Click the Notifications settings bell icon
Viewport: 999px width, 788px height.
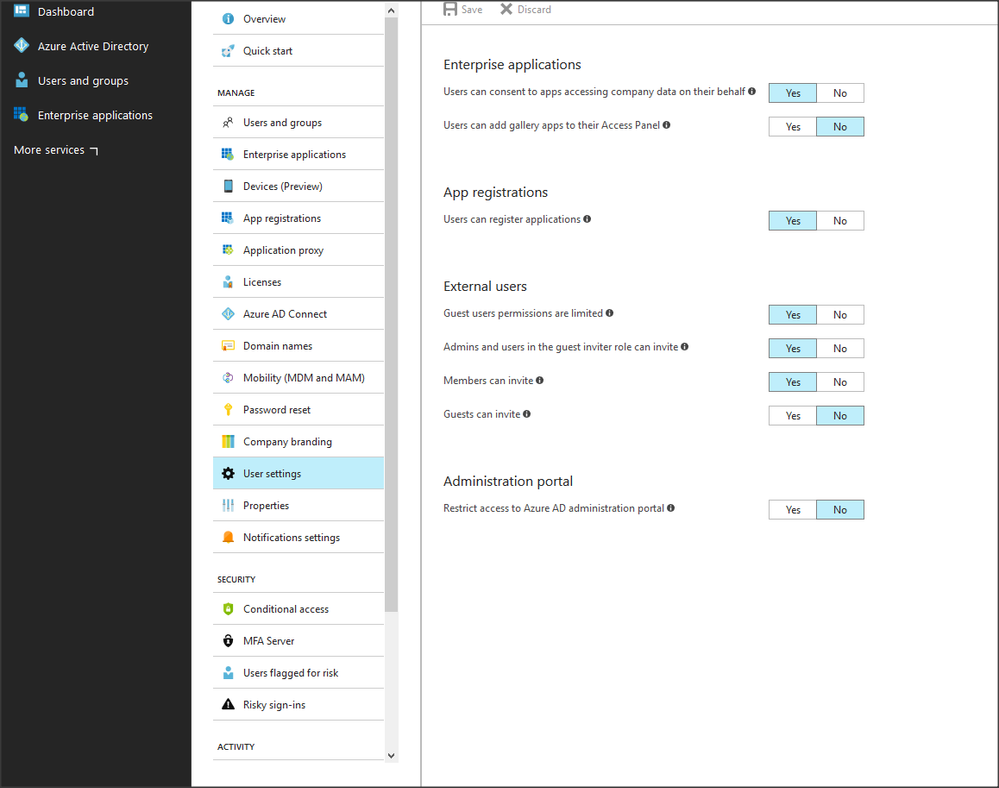pos(227,537)
